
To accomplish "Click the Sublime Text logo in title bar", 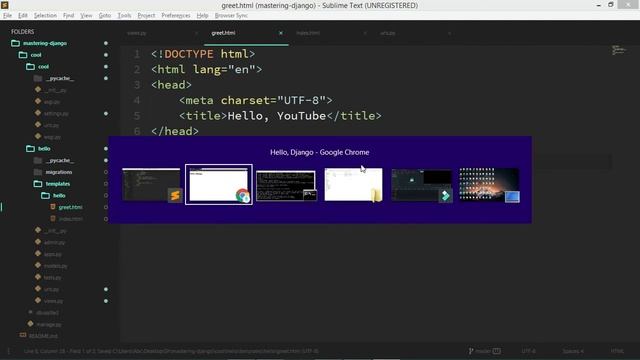I will point(4,5).
